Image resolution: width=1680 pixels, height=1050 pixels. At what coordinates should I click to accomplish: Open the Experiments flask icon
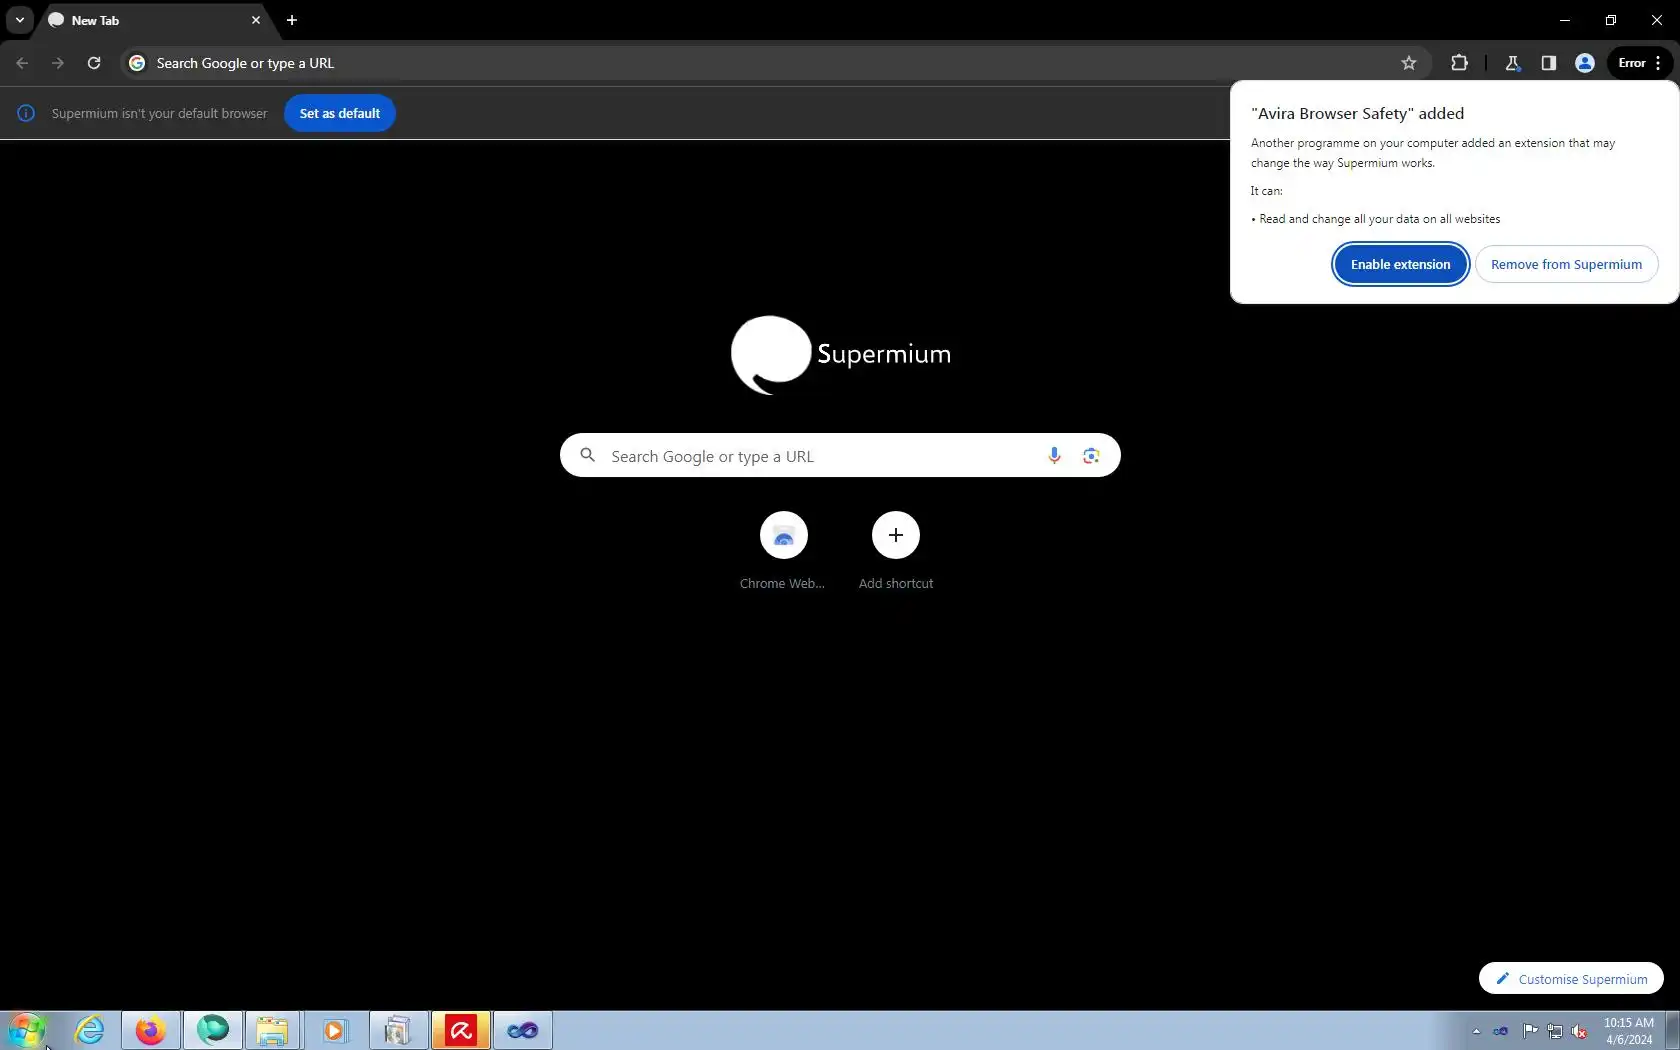[1513, 63]
